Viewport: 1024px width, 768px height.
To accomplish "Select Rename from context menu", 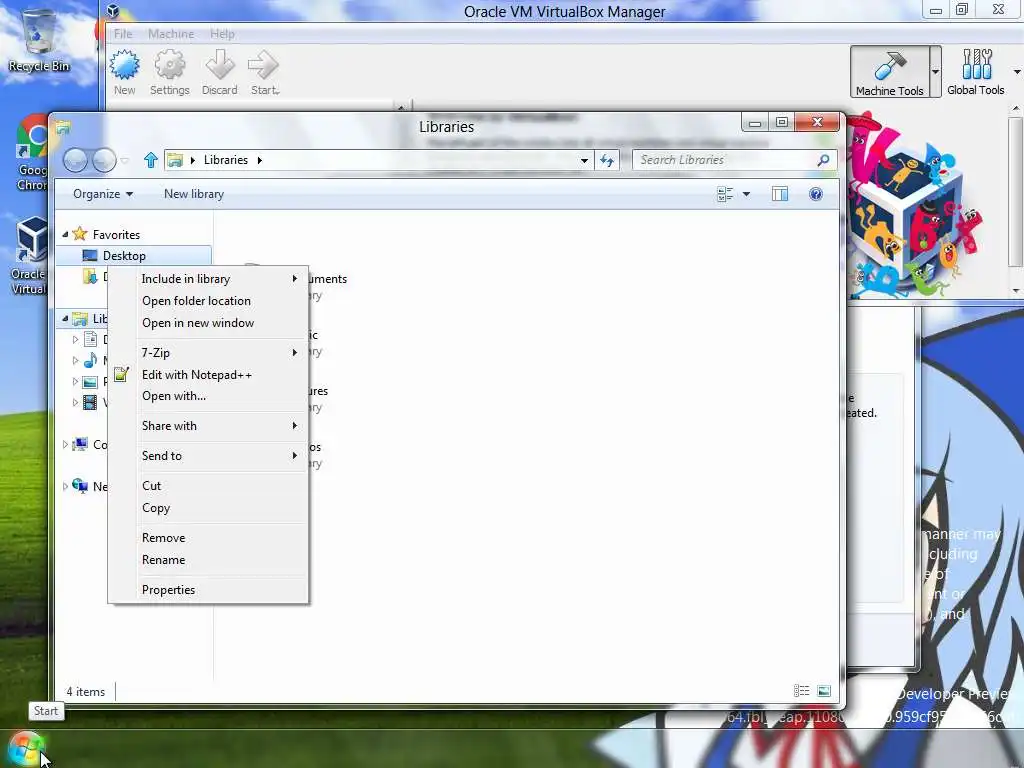I will click(208, 560).
